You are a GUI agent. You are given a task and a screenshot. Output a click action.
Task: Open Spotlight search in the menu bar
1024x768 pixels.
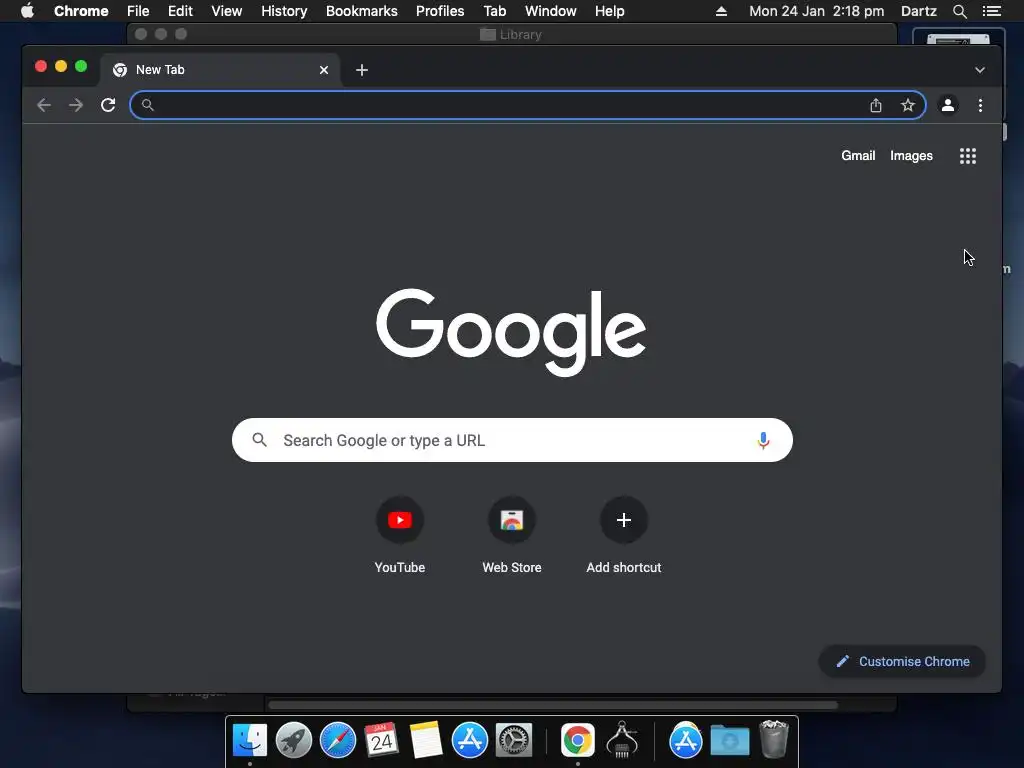click(959, 11)
